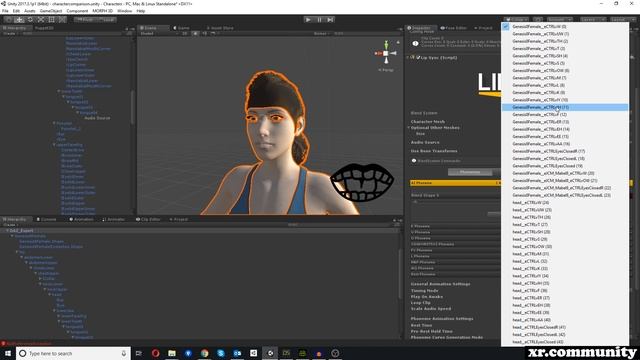Open the Help menu

[x=141, y=11]
